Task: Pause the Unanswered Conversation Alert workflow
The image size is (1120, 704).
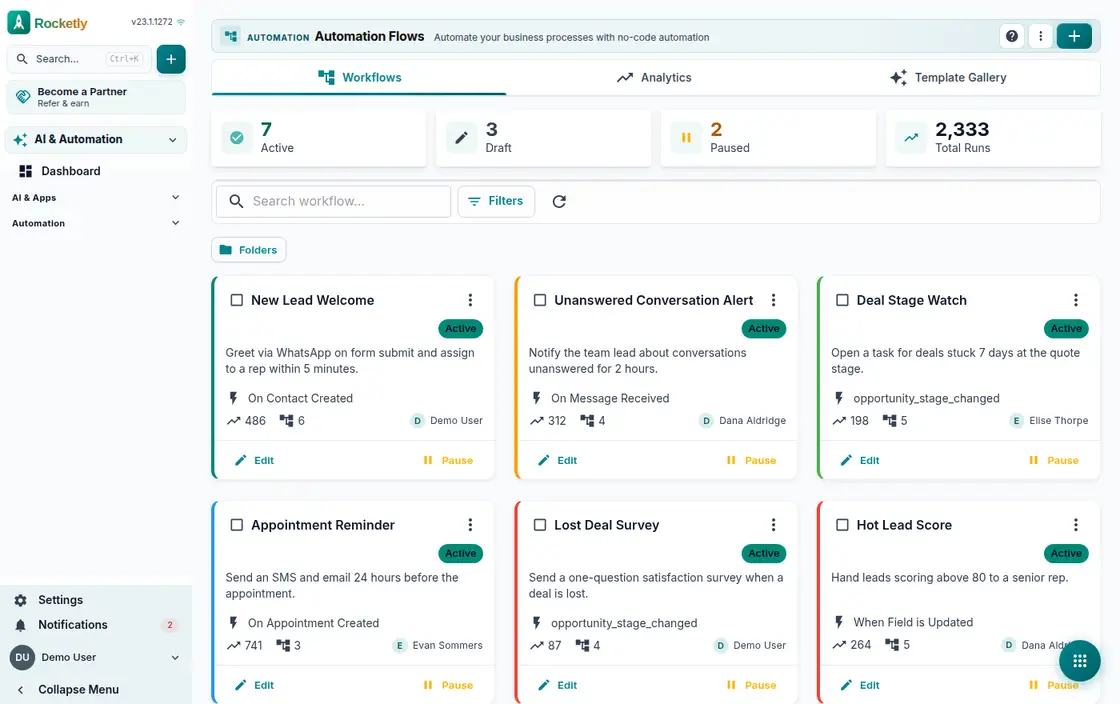Action: point(751,461)
